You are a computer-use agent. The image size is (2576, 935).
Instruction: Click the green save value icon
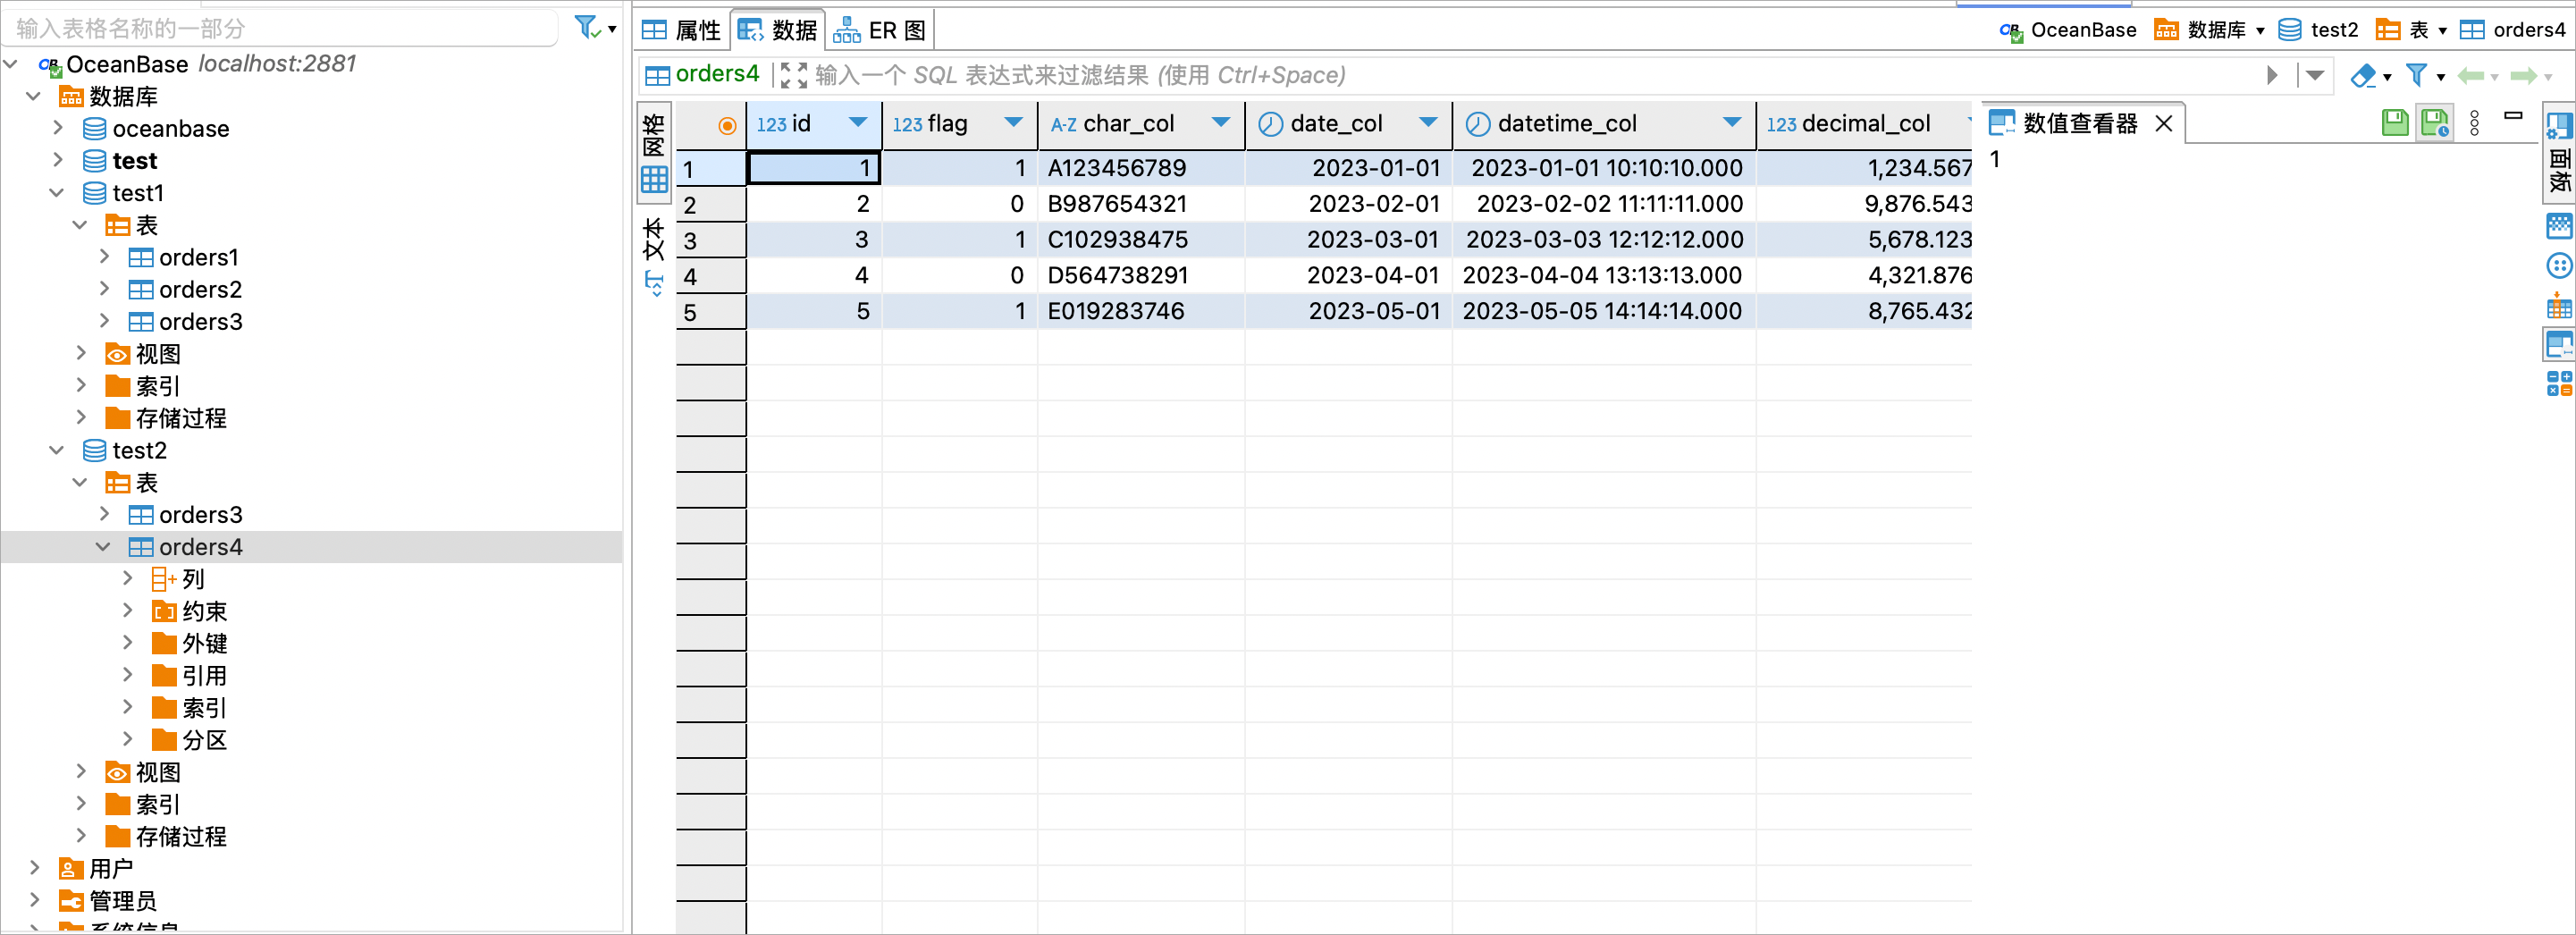pyautogui.click(x=2395, y=123)
